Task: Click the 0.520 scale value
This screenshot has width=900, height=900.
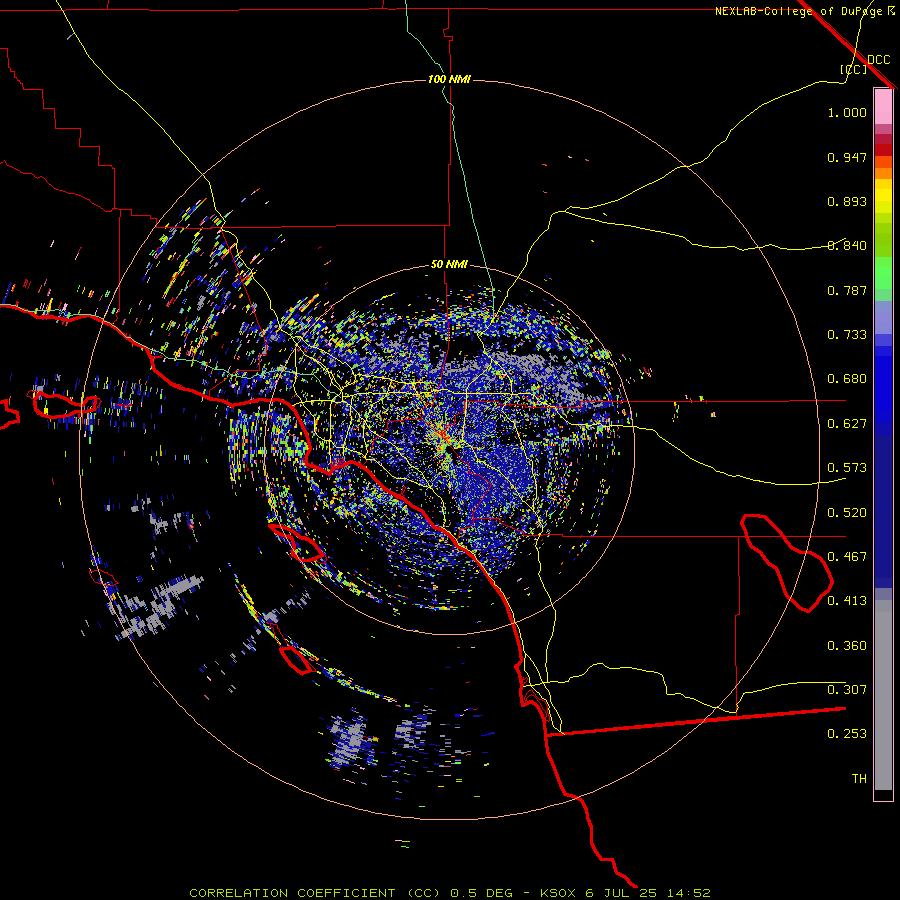Action: 847,513
